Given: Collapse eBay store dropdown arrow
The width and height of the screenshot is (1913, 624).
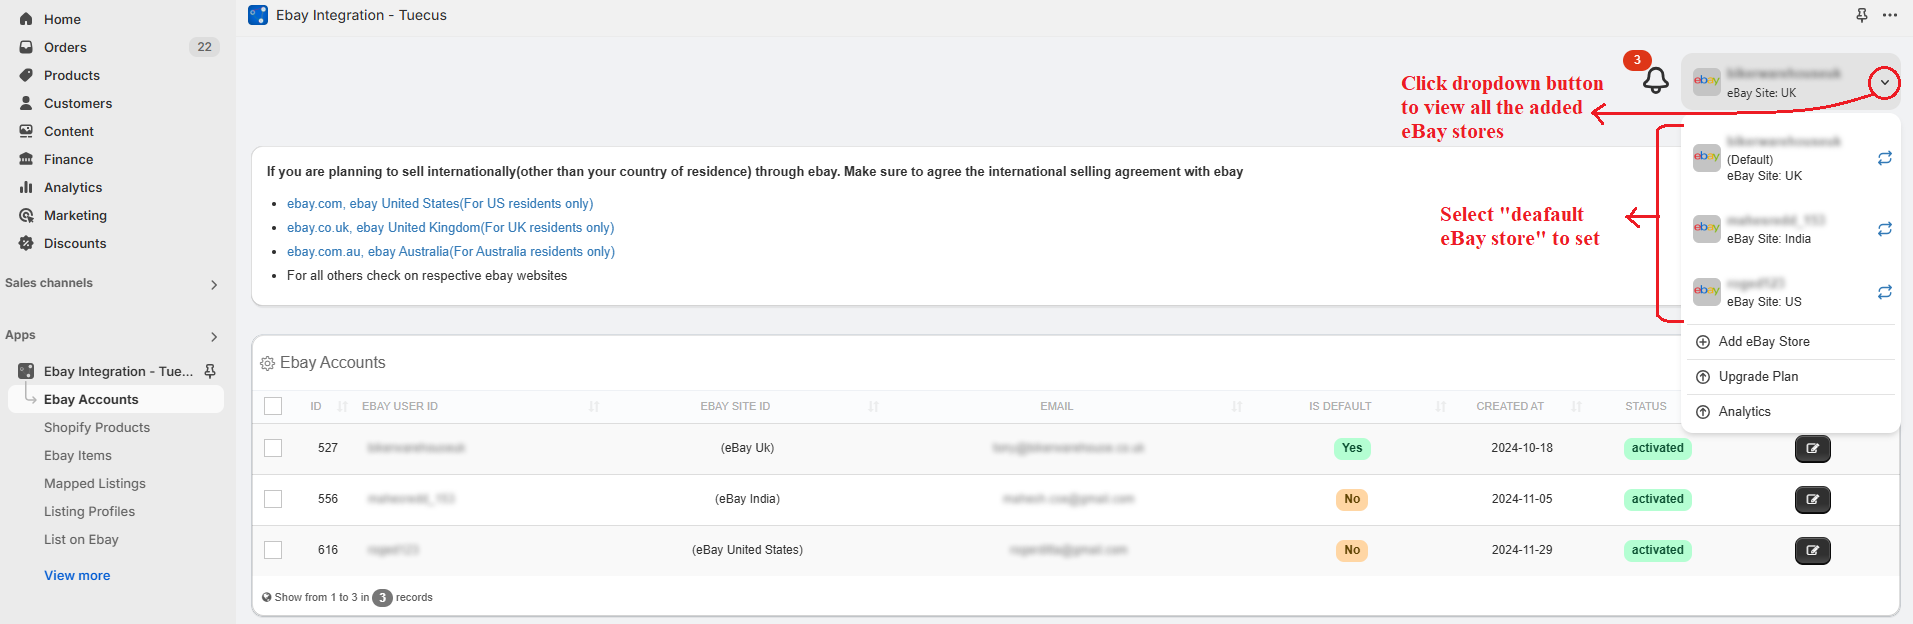Looking at the screenshot, I should [x=1884, y=82].
